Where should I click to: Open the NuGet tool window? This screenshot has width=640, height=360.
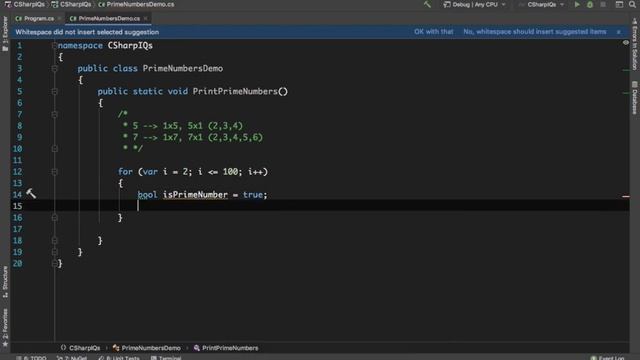pyautogui.click(x=72, y=358)
